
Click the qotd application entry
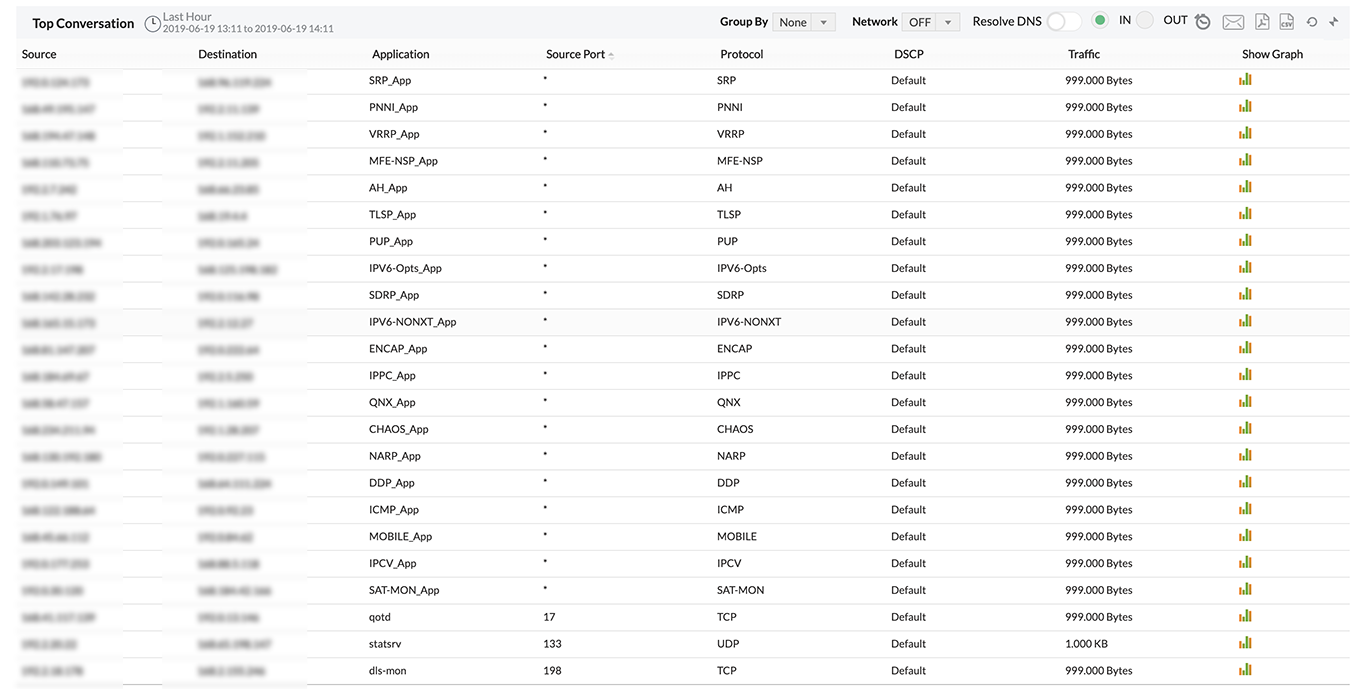380,617
